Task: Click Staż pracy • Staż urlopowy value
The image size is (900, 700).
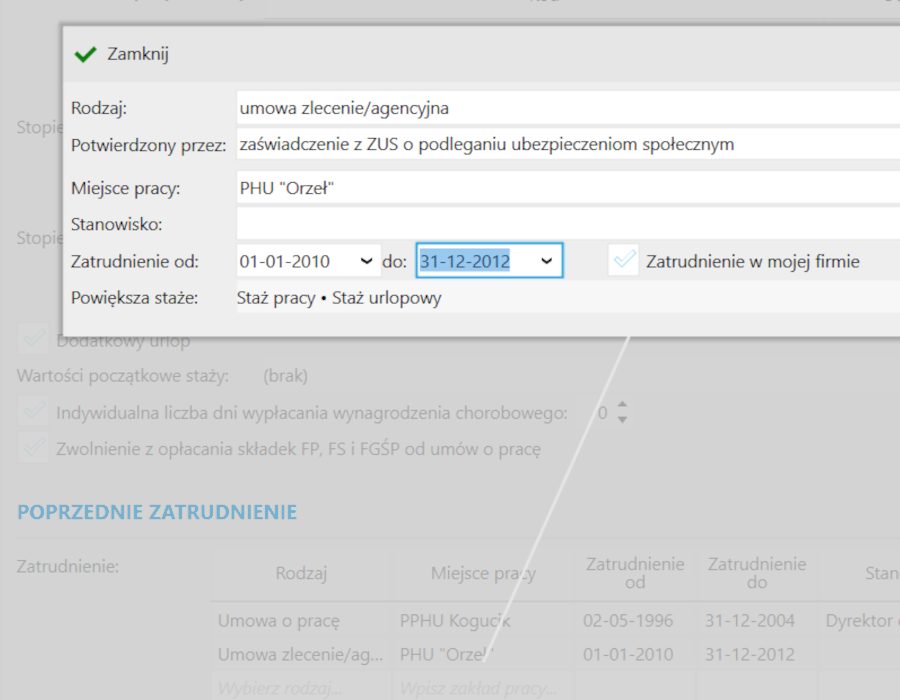Action: point(339,298)
